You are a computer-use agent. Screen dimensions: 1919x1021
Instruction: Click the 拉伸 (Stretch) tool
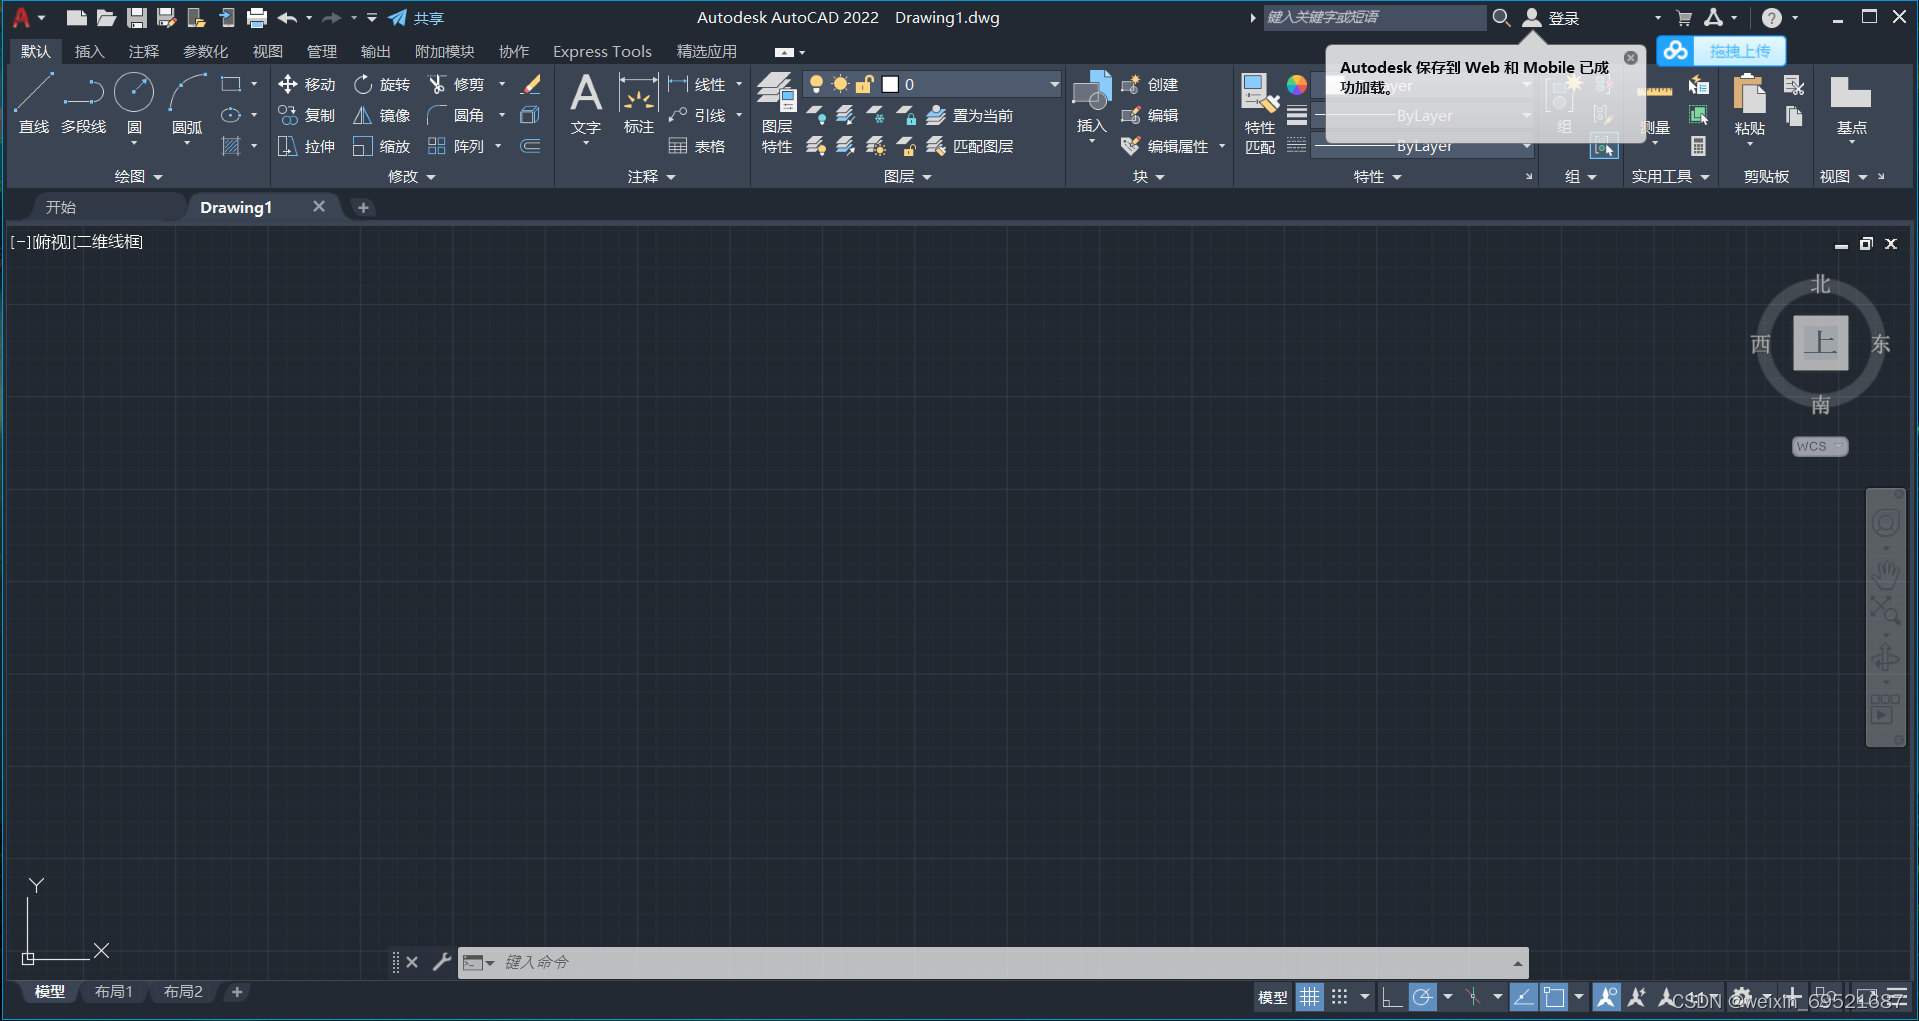click(x=307, y=147)
